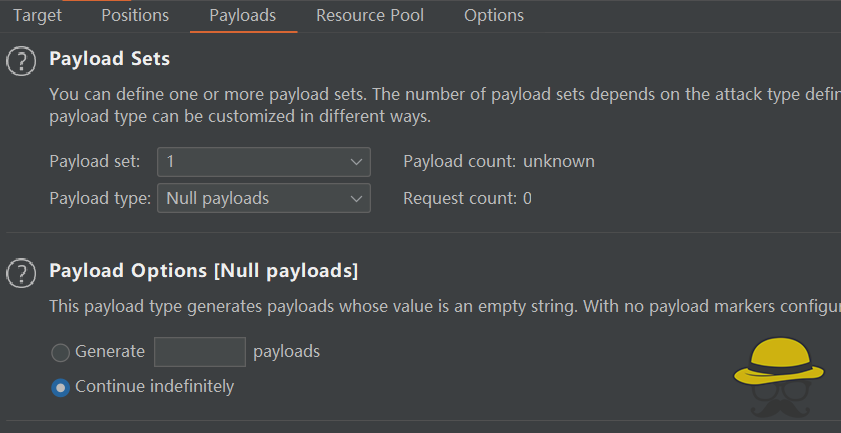Open the Payload type Null payloads dropdown

[x=263, y=199]
